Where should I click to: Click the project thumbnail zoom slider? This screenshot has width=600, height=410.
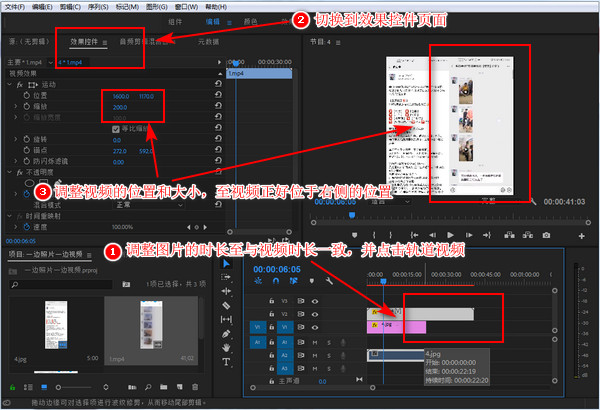[x=75, y=387]
